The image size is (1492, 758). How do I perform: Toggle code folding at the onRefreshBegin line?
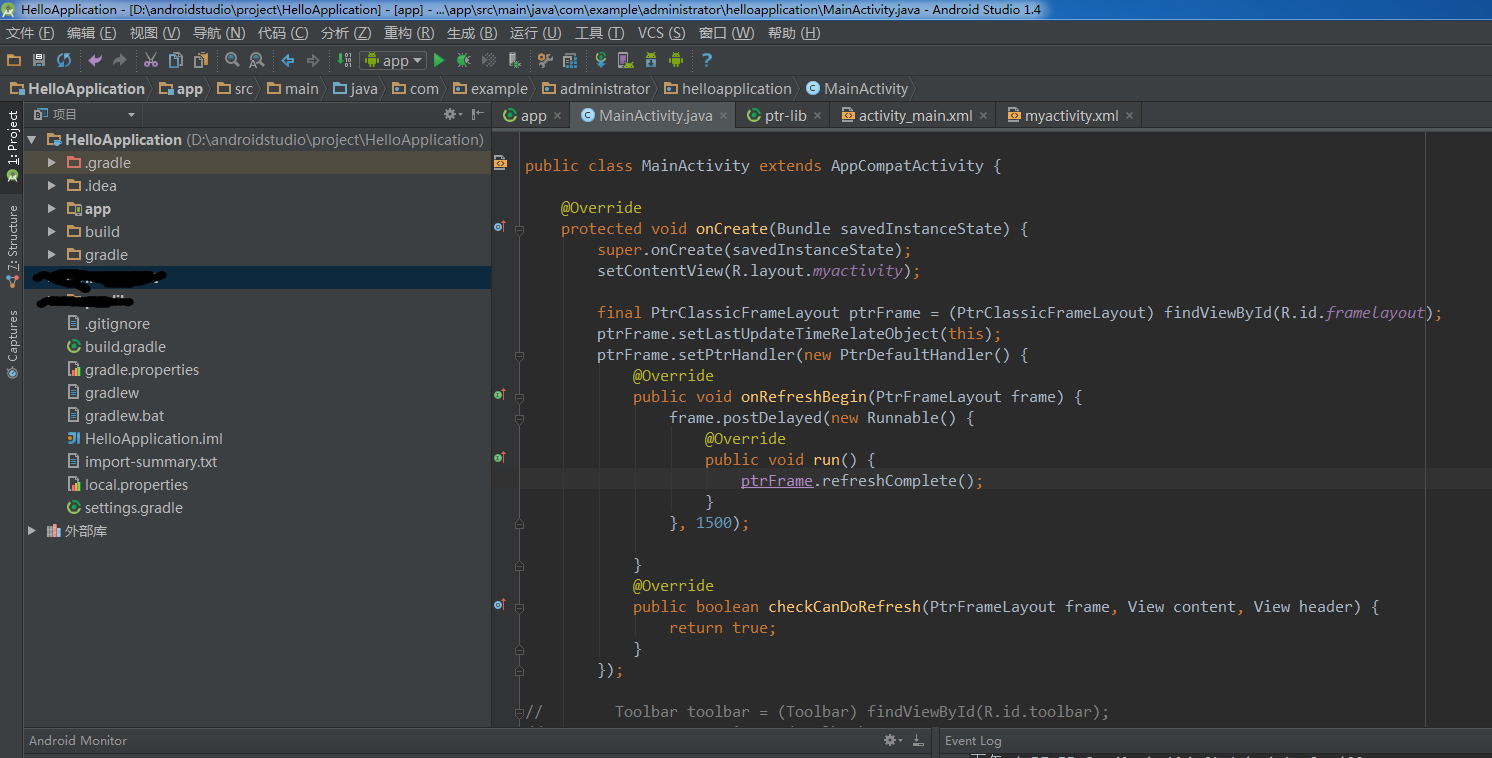click(x=520, y=397)
